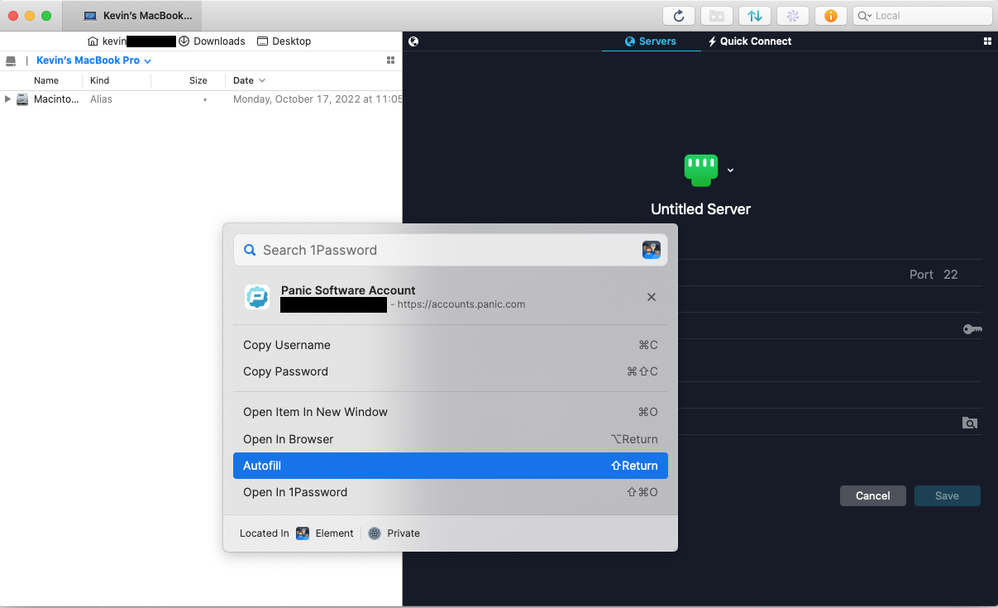Dismiss the Panic Software Account item
Image resolution: width=998 pixels, height=608 pixels.
(651, 297)
